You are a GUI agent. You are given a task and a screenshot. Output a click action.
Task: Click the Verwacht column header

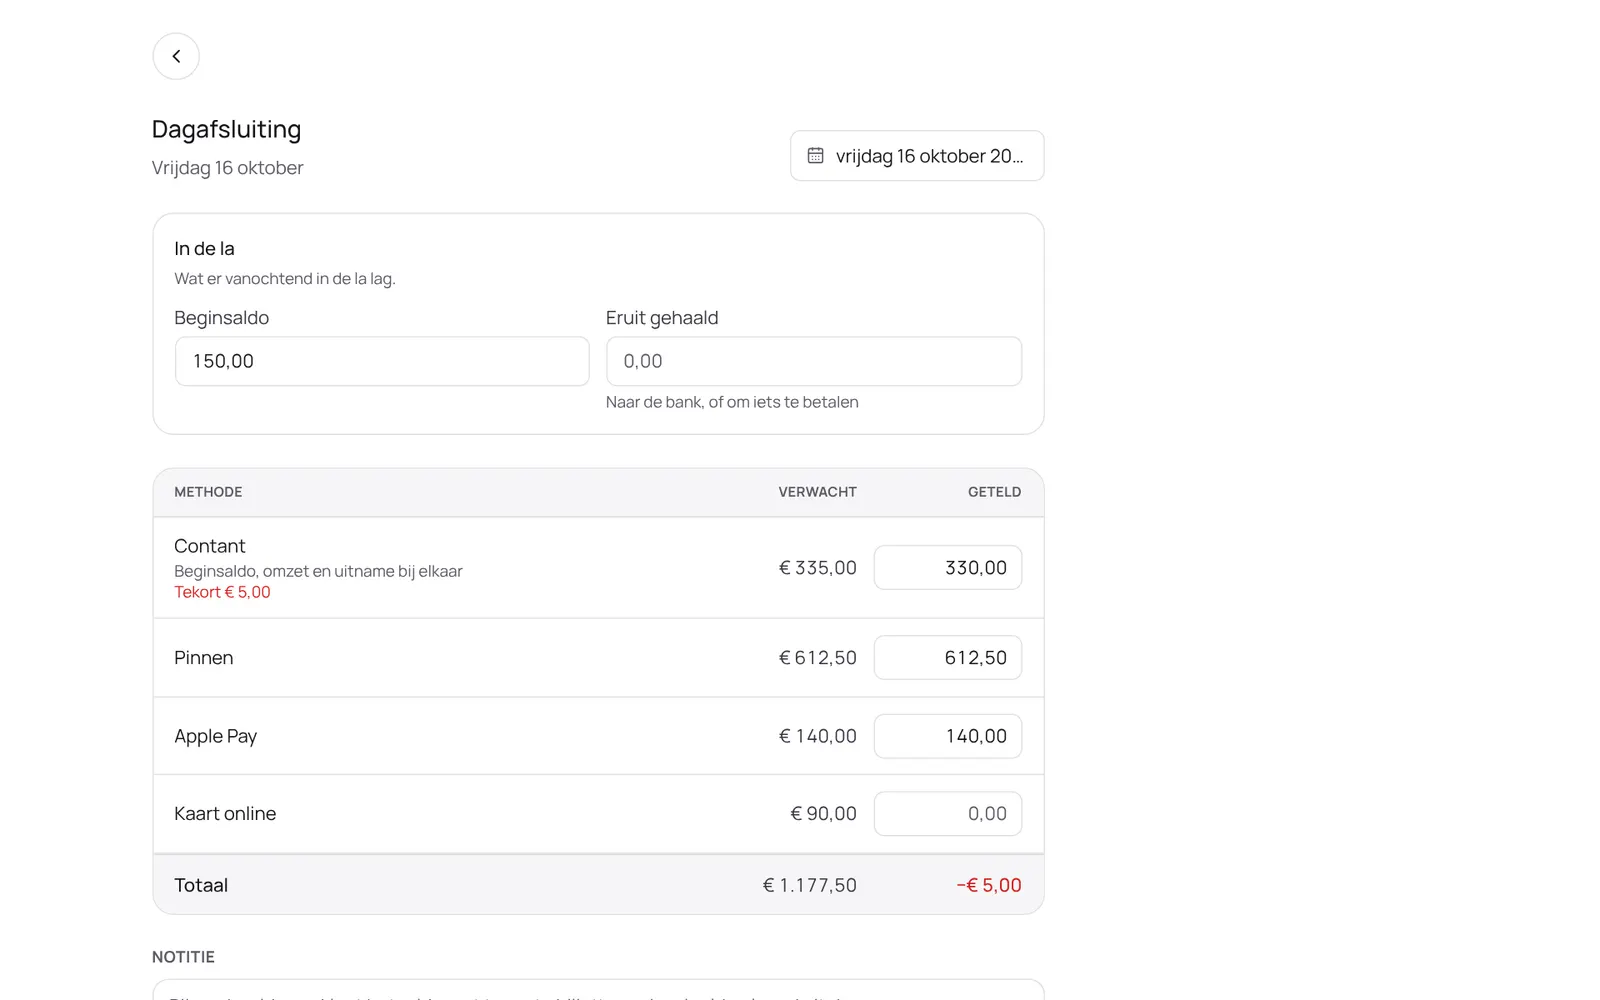click(818, 492)
